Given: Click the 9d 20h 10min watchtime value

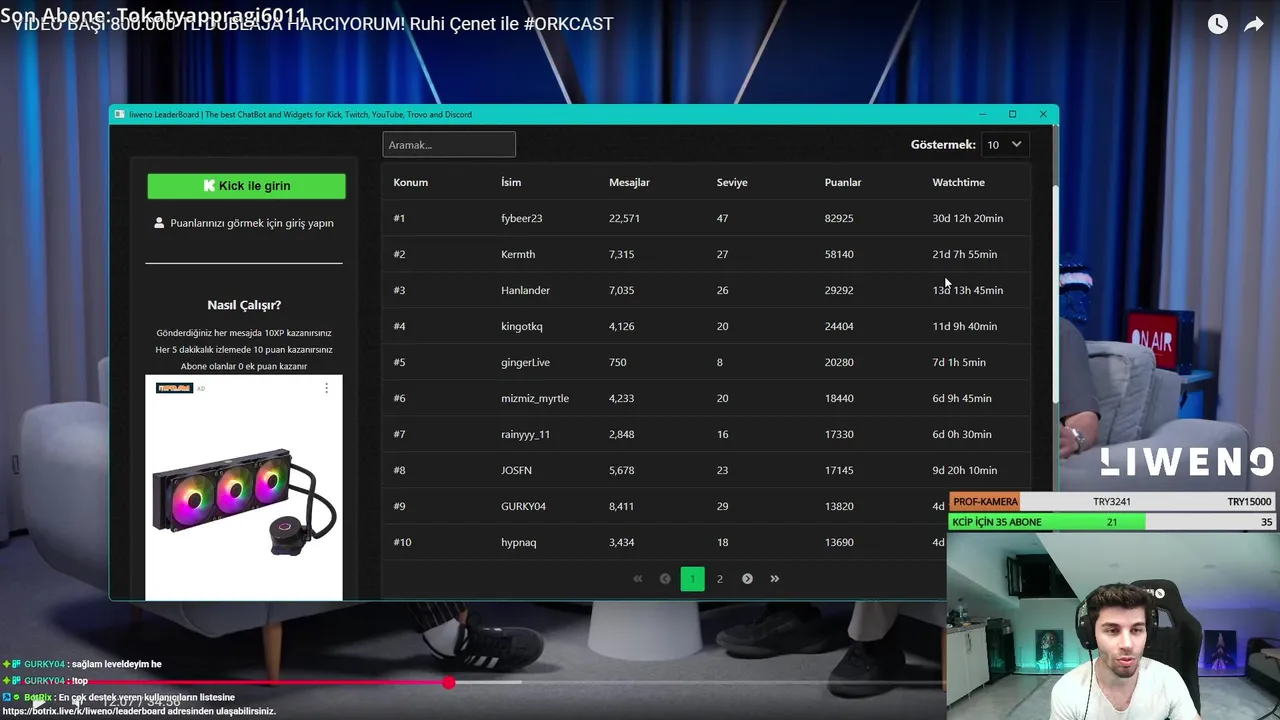Looking at the screenshot, I should (x=964, y=470).
